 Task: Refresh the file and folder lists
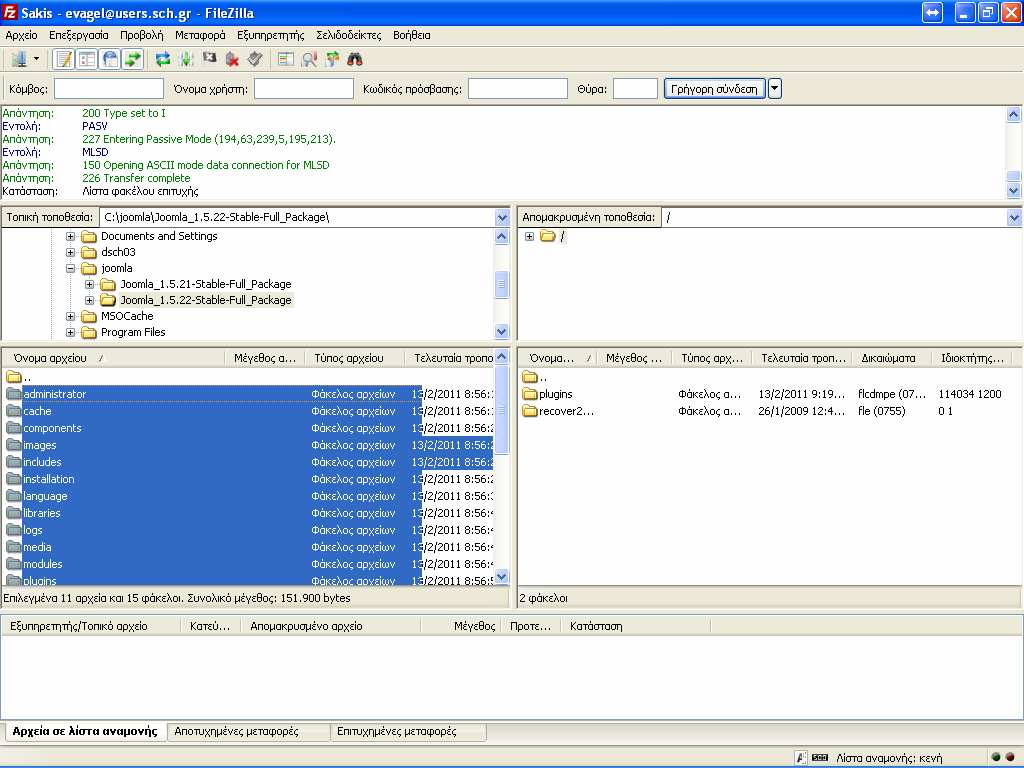pyautogui.click(x=163, y=59)
